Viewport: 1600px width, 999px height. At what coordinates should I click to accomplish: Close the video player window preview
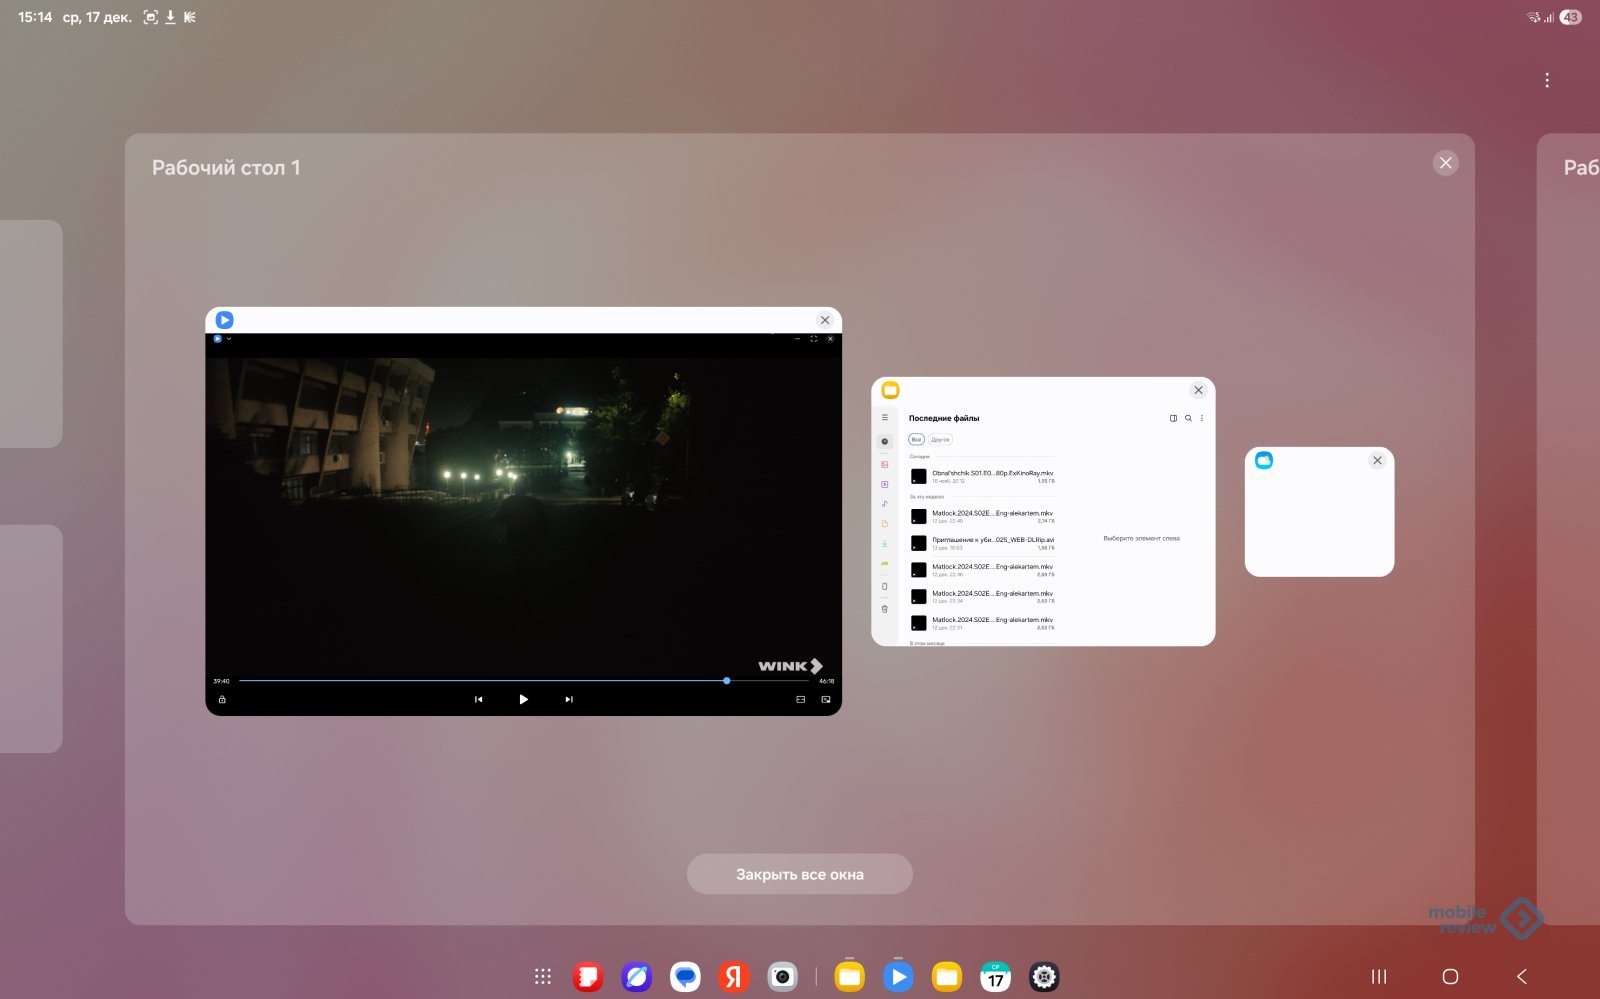[825, 320]
